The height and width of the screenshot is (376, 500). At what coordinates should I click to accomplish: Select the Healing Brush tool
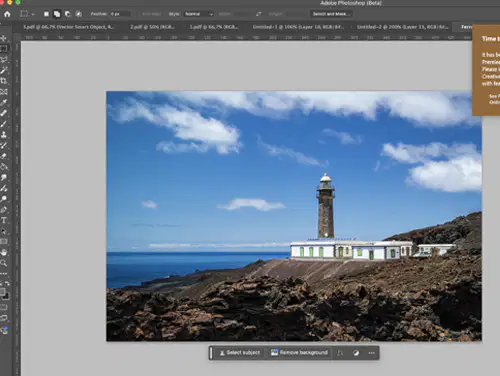[4, 113]
